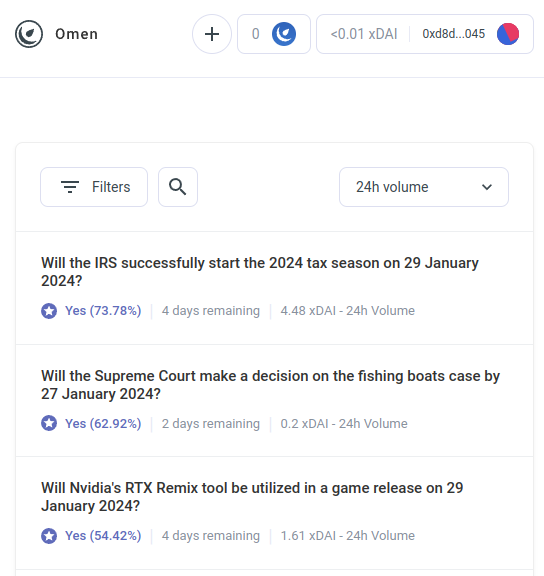Image resolution: width=544 pixels, height=576 pixels.
Task: Click the blue OMN token icon
Action: tap(284, 34)
